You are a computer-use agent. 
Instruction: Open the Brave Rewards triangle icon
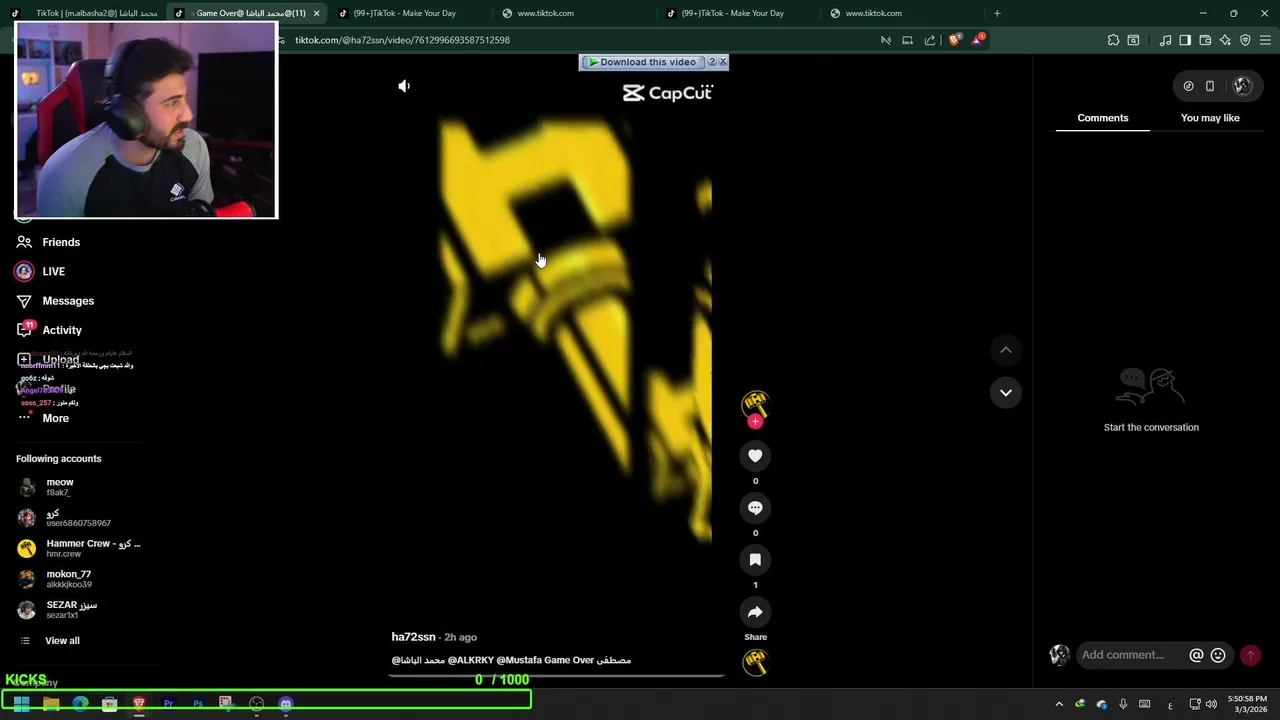pos(978,40)
